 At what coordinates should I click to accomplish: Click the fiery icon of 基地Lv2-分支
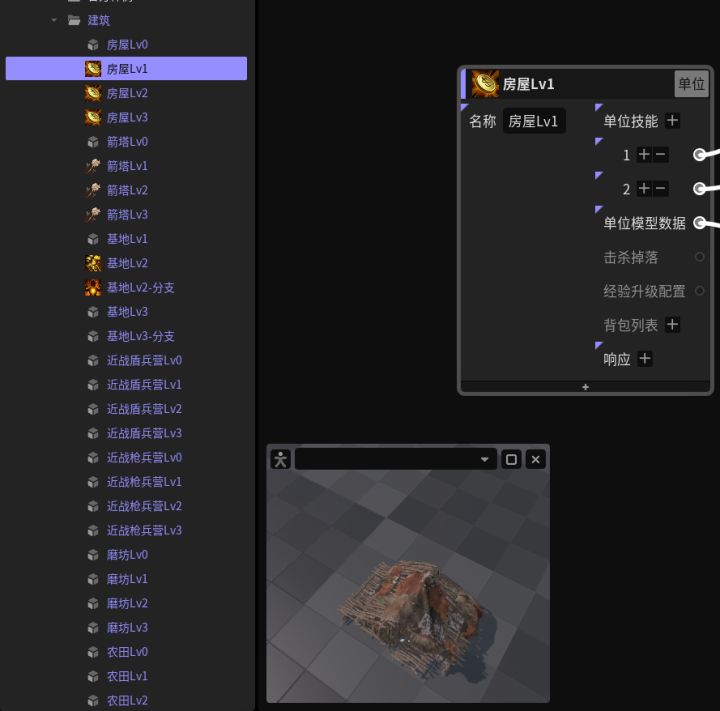pos(93,288)
